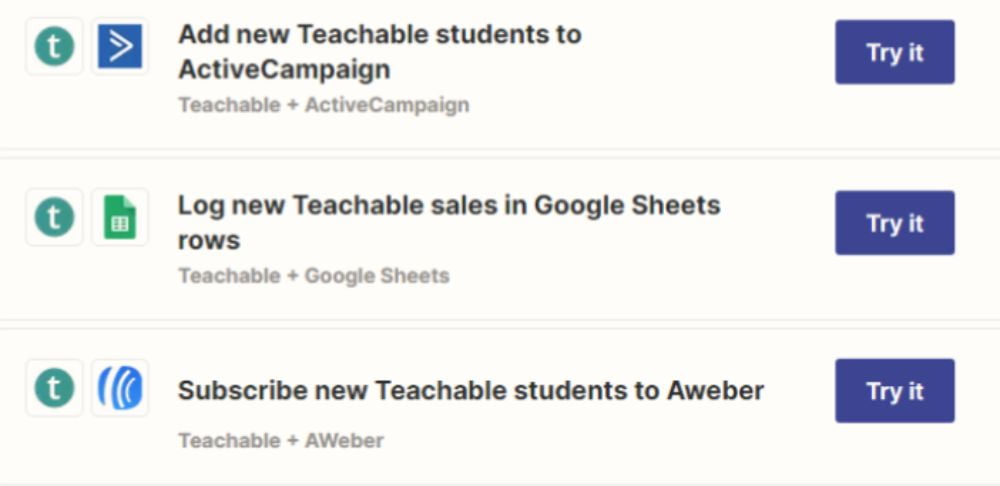This screenshot has width=1000, height=486.
Task: Open 'Add new Teachable students to ActiveCampaign' title
Action: pyautogui.click(x=379, y=52)
